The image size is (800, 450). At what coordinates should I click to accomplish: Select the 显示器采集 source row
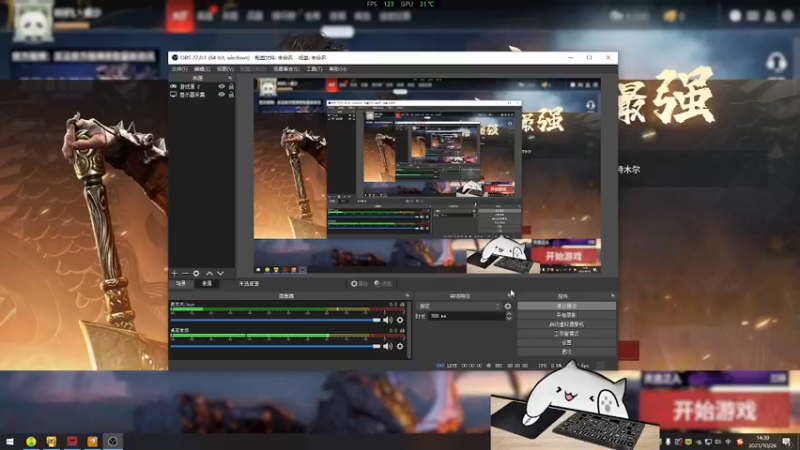coord(202,95)
